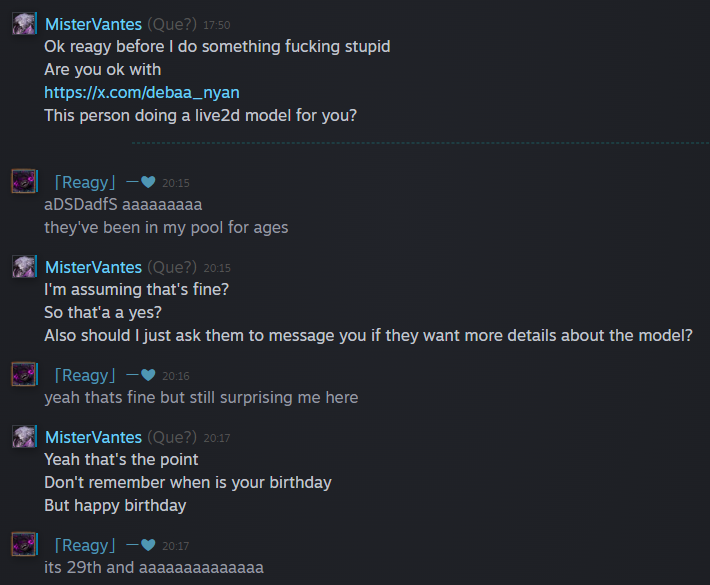
Task: Click Reagy's avatar on the 20:16 message
Action: coord(24,374)
